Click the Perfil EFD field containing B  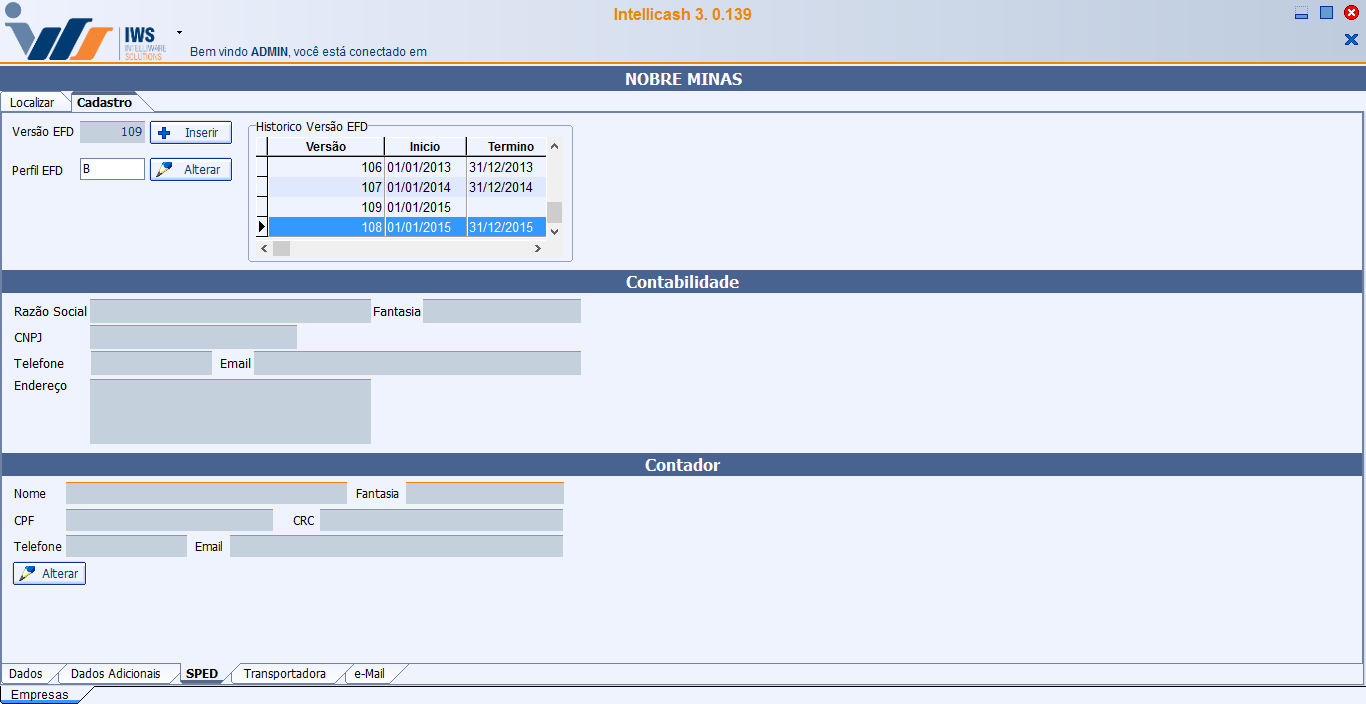[x=112, y=169]
